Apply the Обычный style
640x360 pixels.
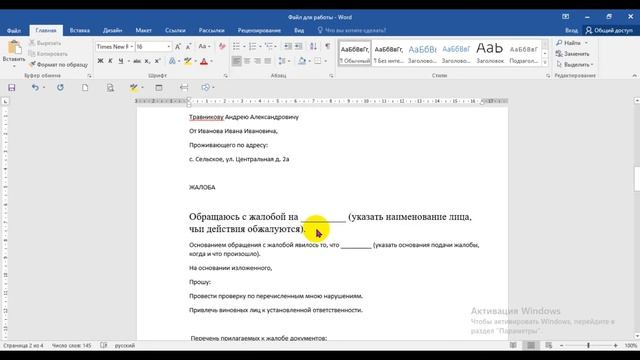[x=355, y=53]
